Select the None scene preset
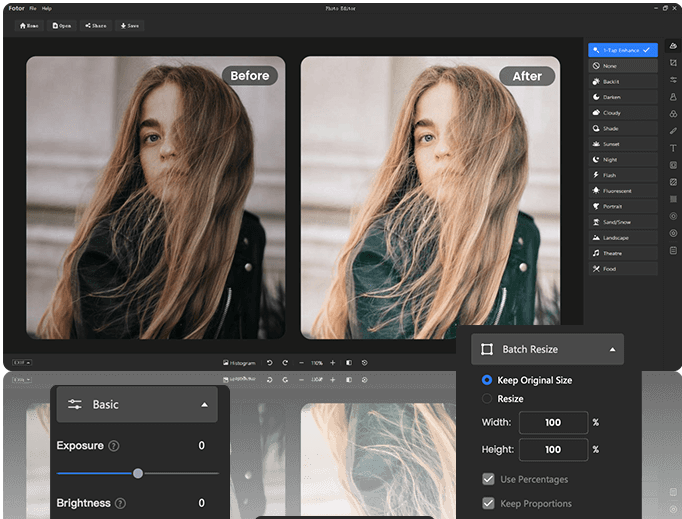 [623, 66]
